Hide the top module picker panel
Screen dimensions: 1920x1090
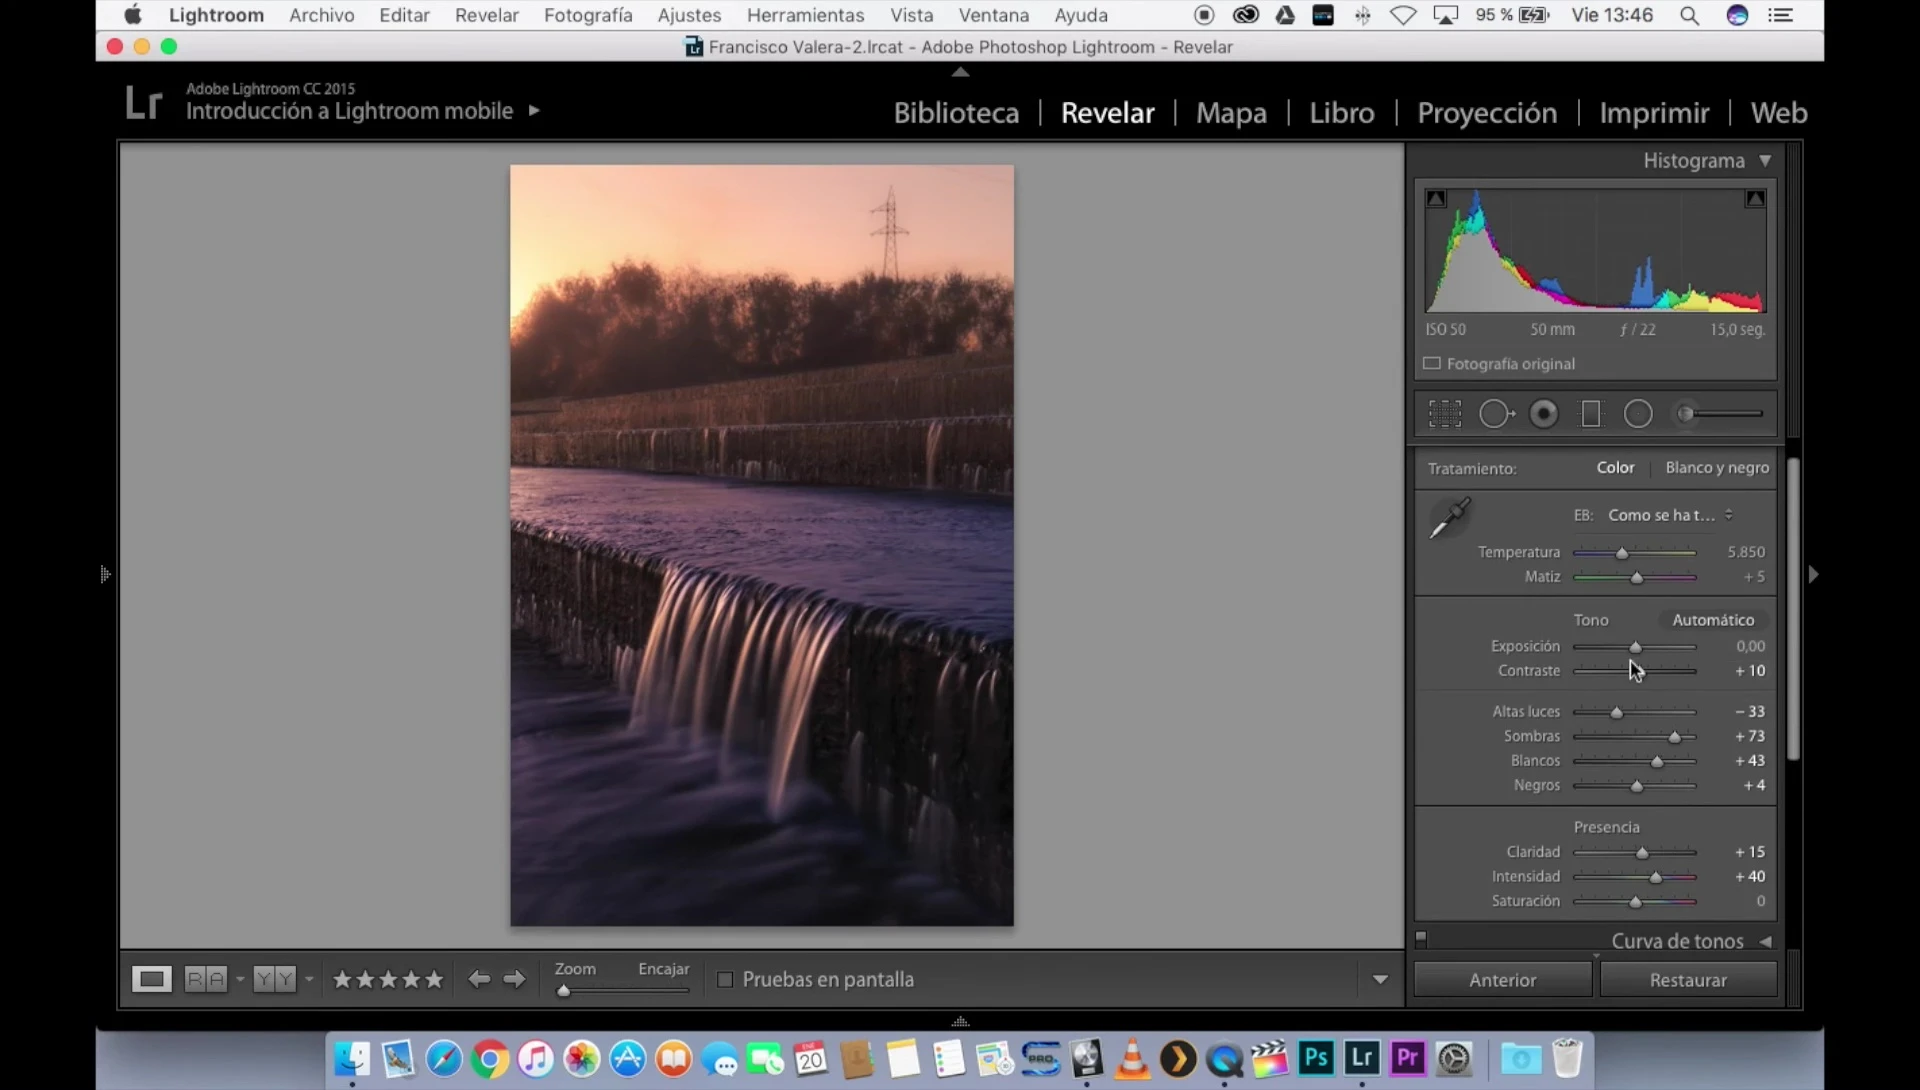pyautogui.click(x=960, y=72)
